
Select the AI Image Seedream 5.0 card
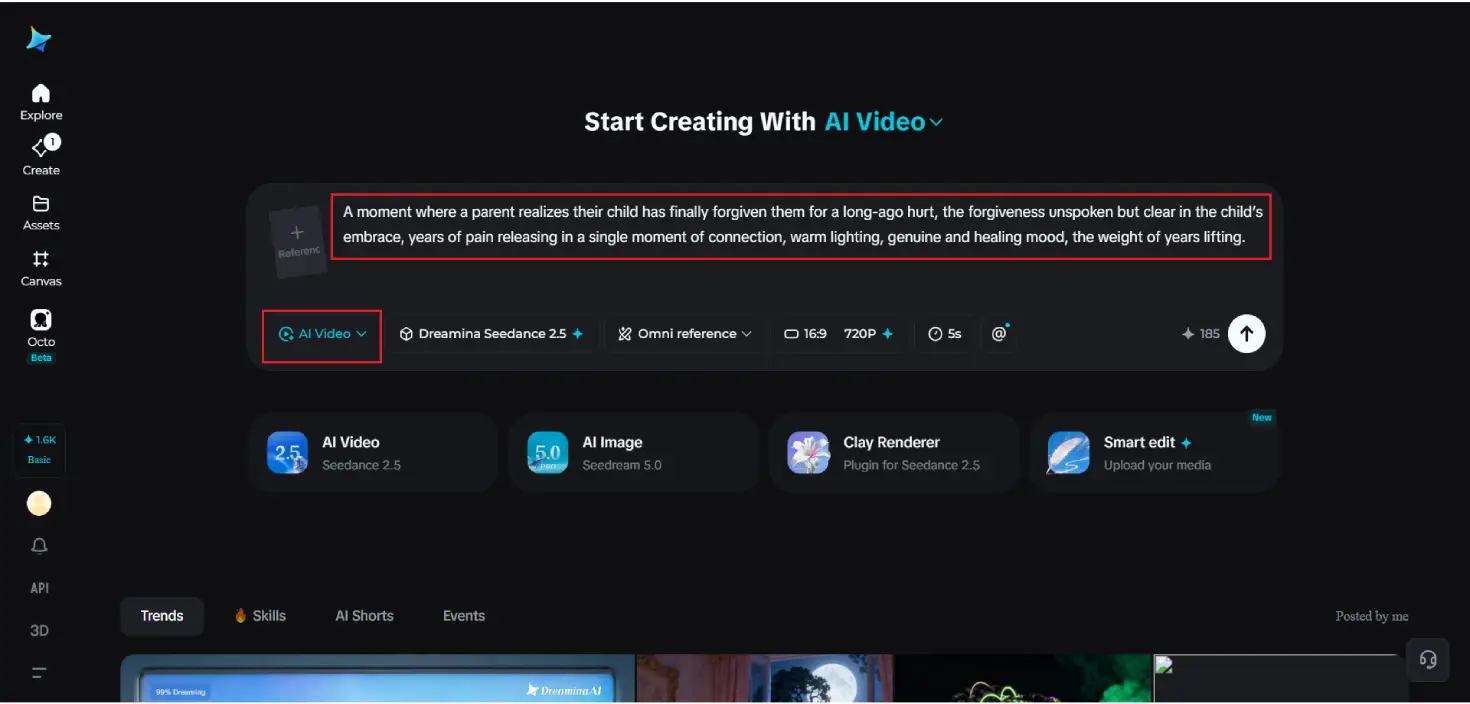point(633,453)
